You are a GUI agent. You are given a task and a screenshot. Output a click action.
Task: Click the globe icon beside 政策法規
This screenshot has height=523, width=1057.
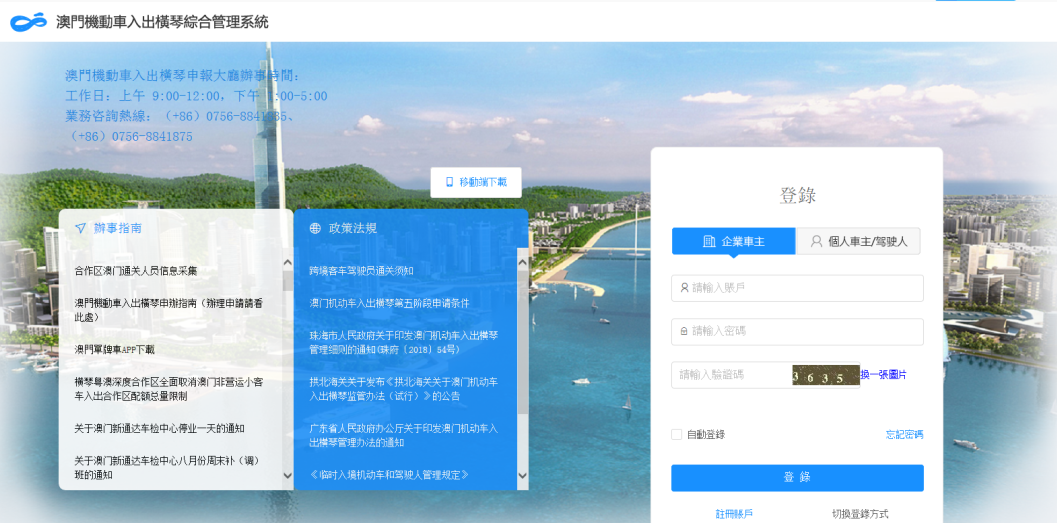(x=315, y=228)
